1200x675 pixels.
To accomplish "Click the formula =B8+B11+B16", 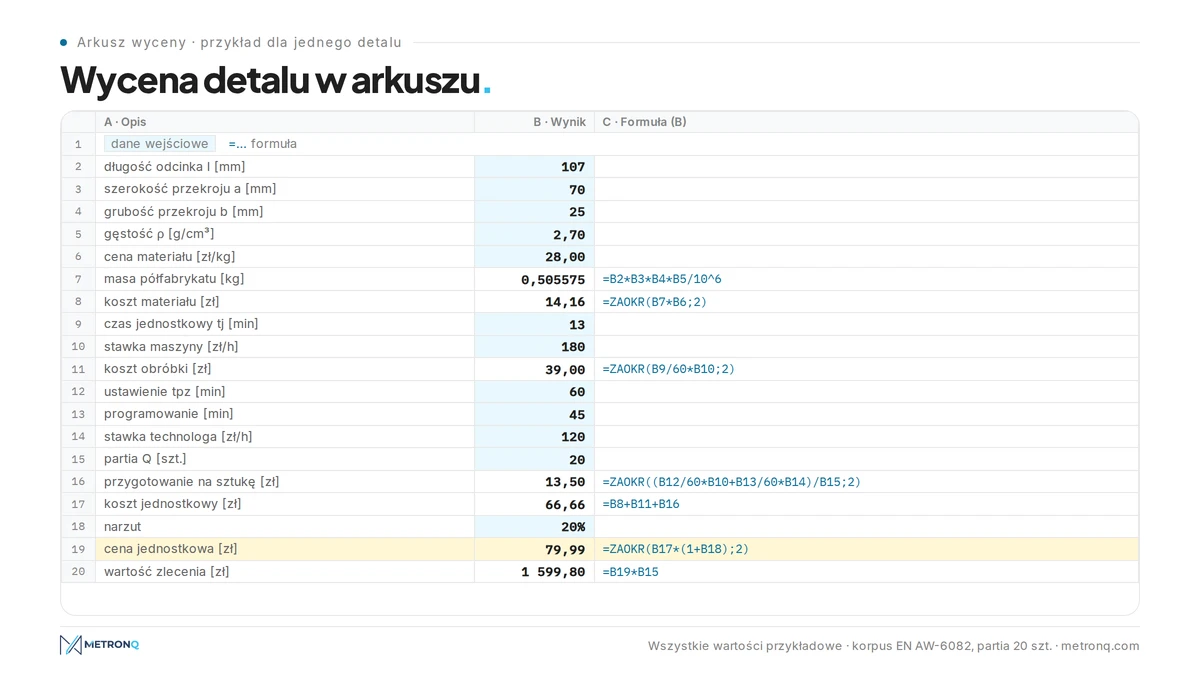I will (641, 504).
